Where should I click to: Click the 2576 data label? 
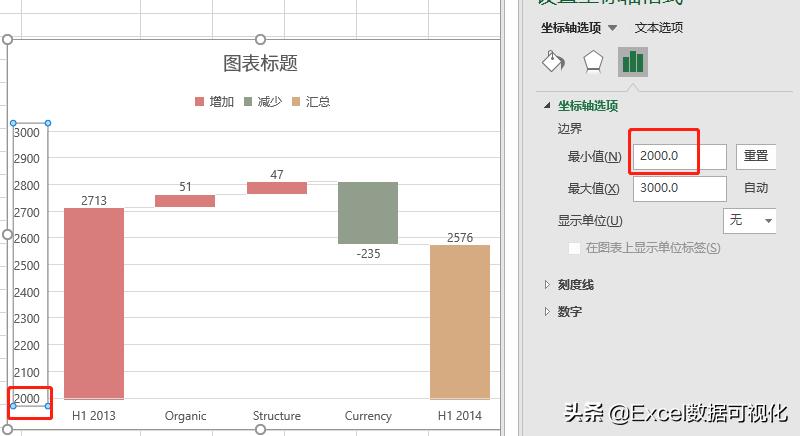[x=460, y=238]
